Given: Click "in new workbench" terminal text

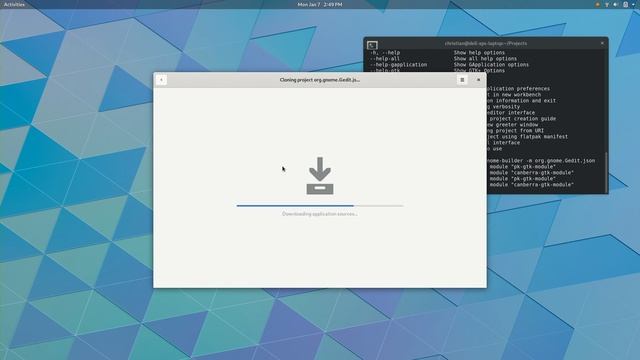Looking at the screenshot, I should tap(517, 95).
